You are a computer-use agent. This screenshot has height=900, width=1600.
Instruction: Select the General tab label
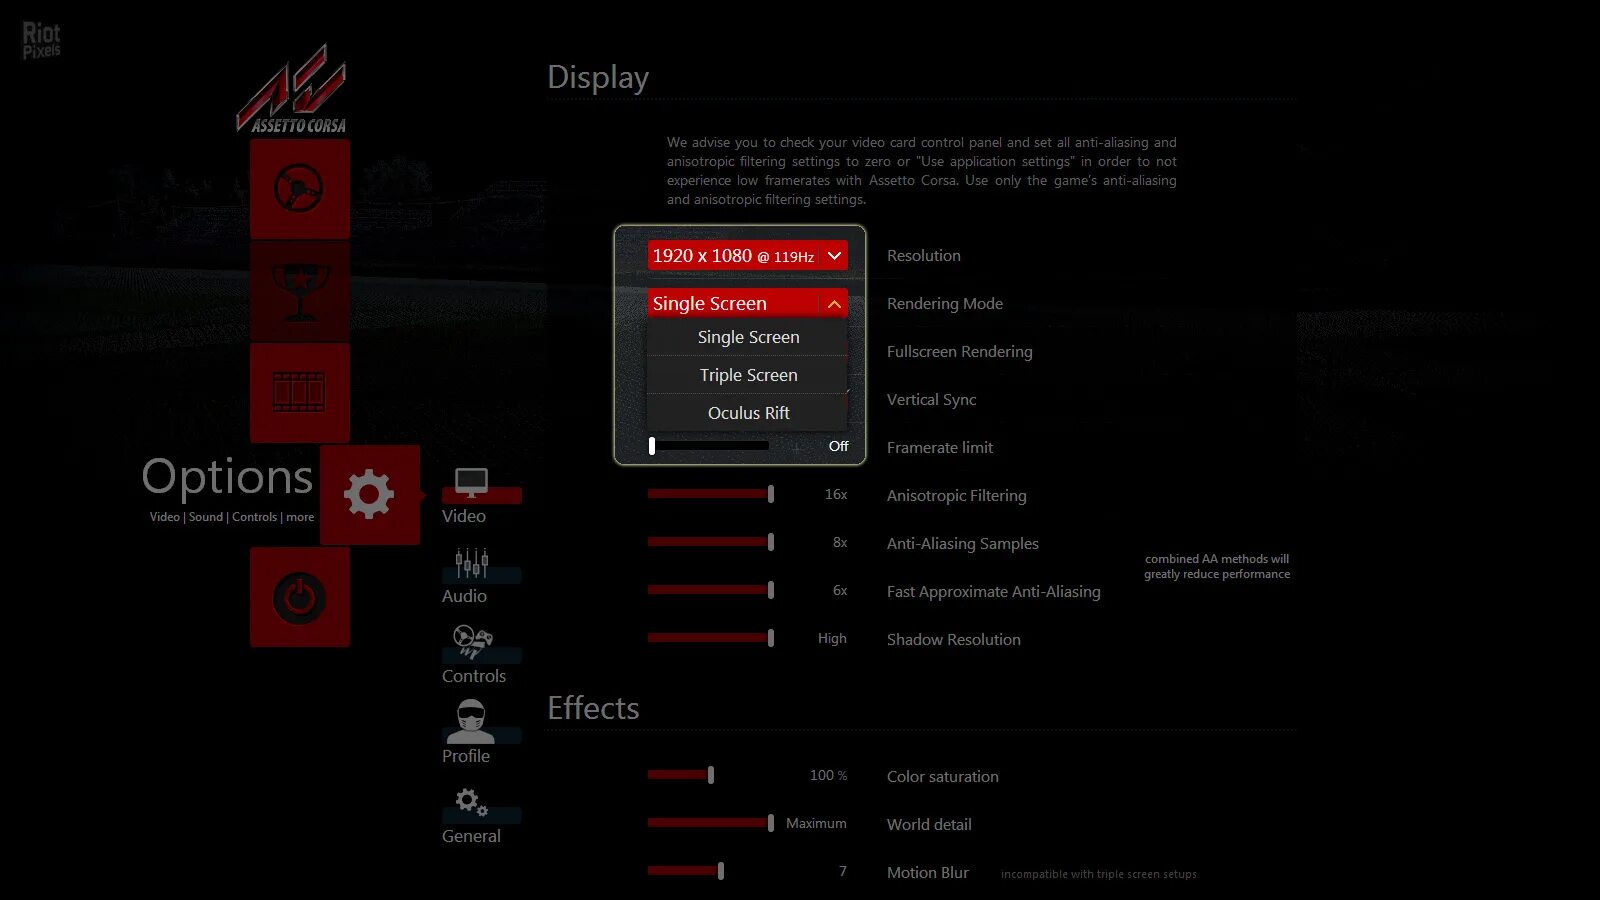[471, 836]
